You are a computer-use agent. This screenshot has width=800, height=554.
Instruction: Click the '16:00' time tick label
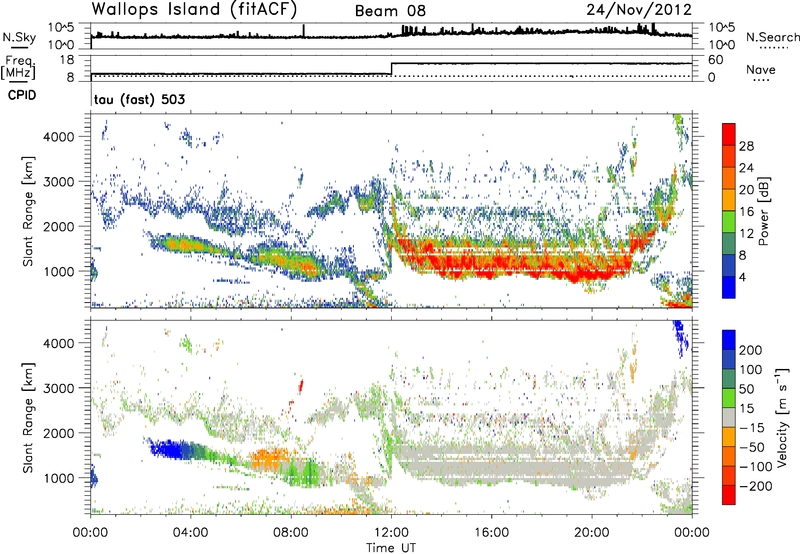[x=492, y=533]
